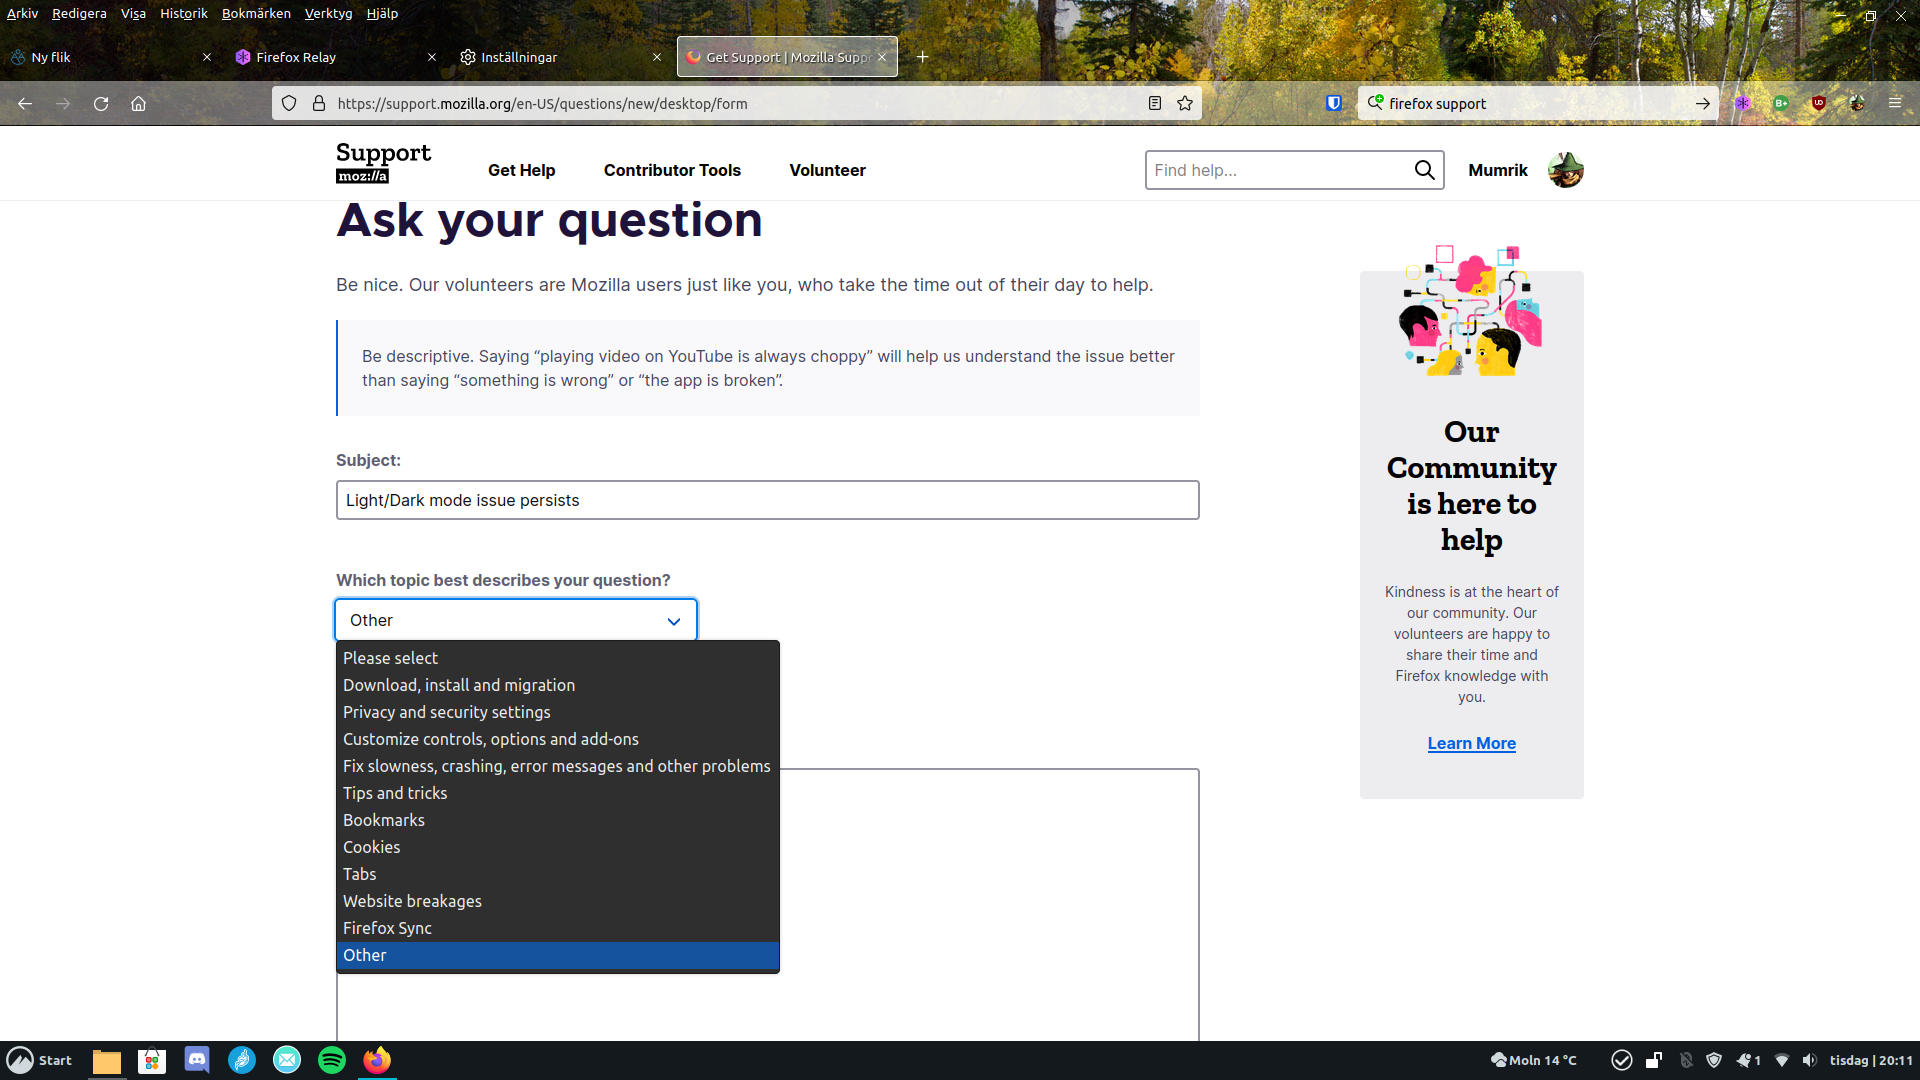Choose Firefox Sync in the topic list
Viewport: 1920px width, 1080px height.
[x=387, y=928]
